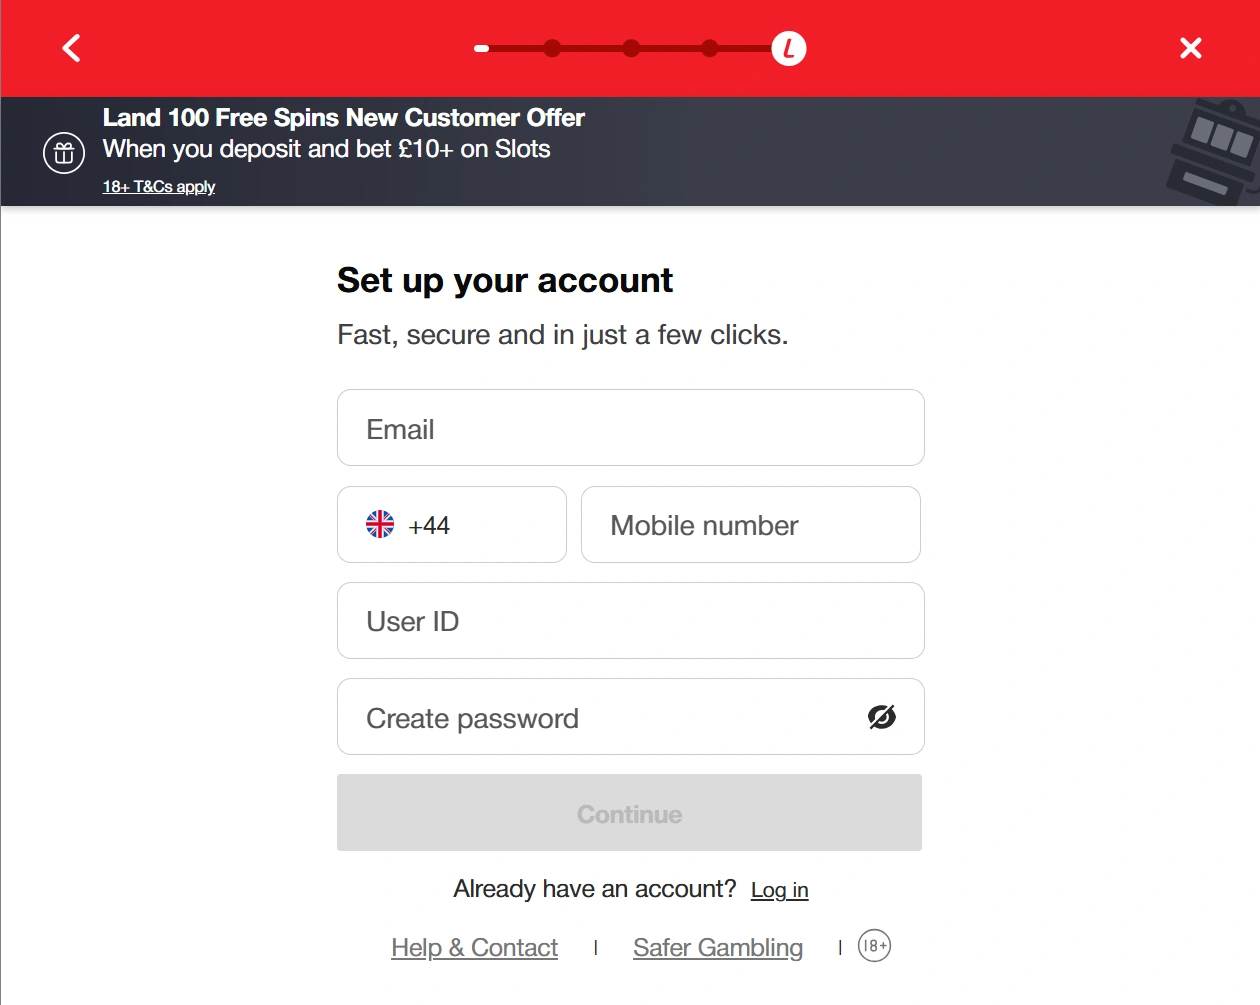Click the 18+ badge in the footer

[x=873, y=946]
